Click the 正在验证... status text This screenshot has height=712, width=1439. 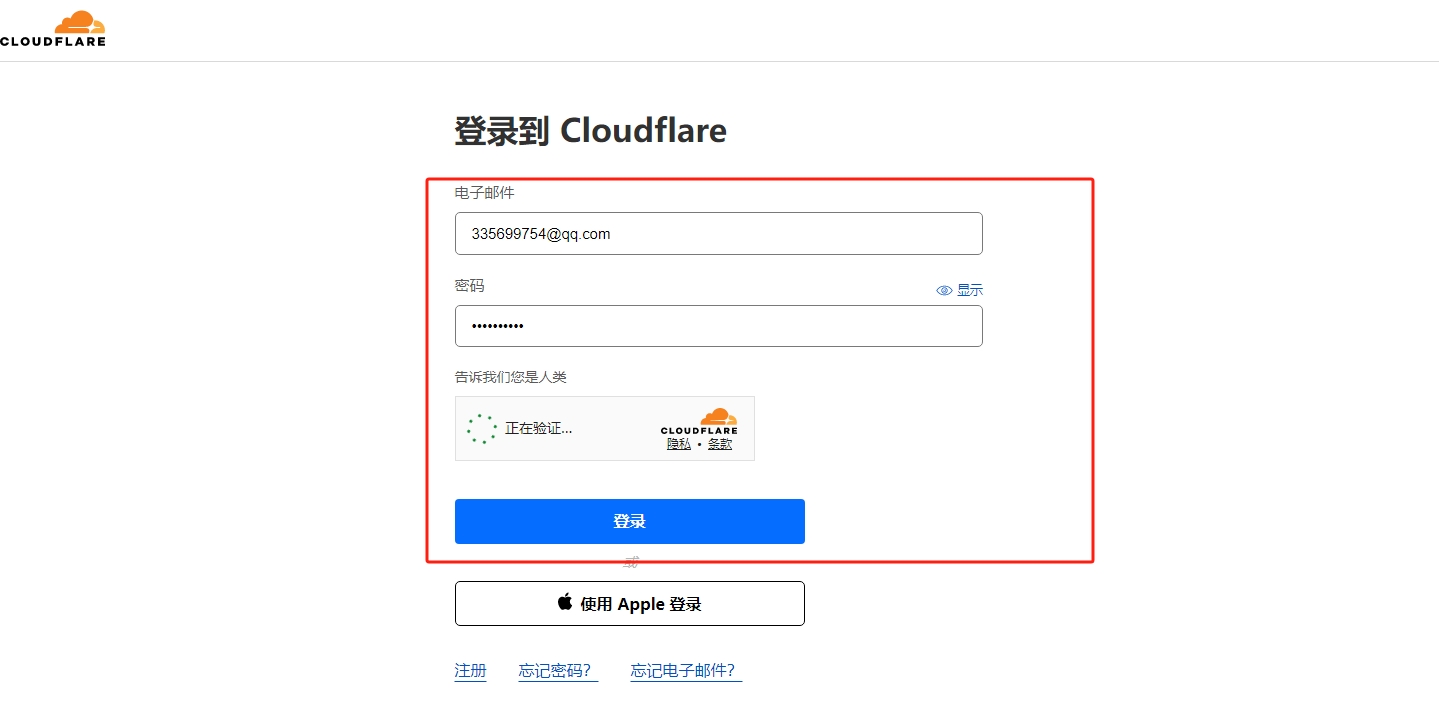[538, 428]
